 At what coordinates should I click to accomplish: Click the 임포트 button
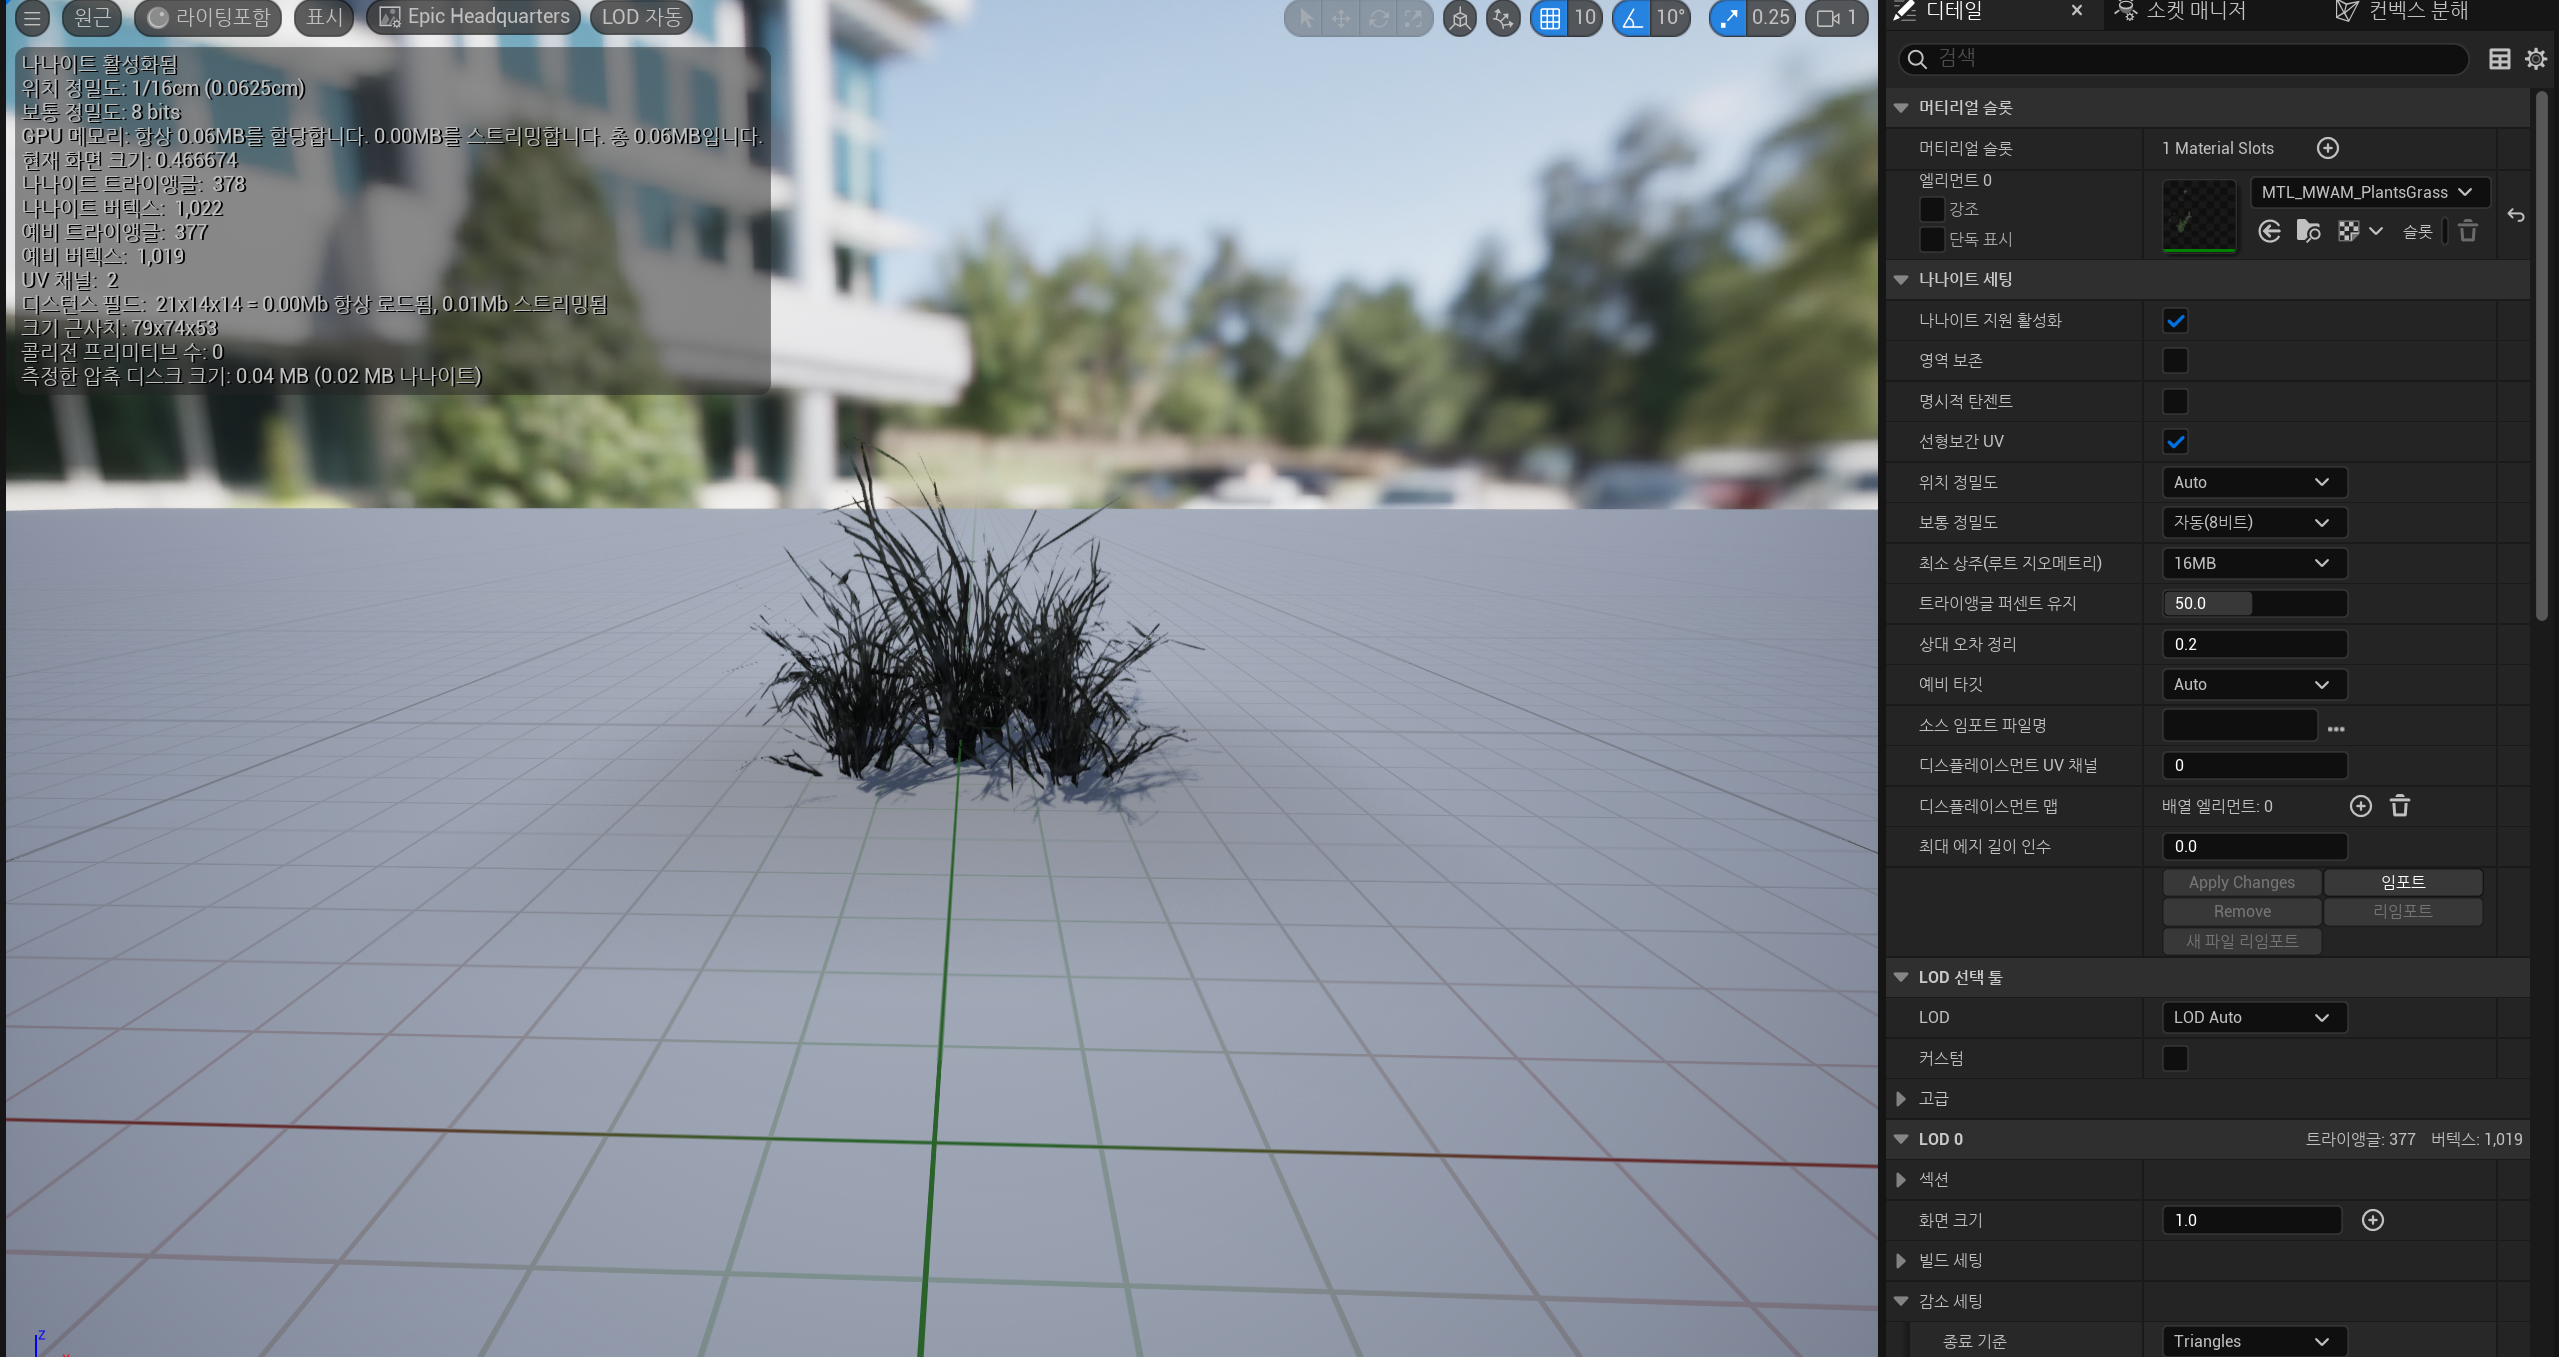click(x=2402, y=882)
